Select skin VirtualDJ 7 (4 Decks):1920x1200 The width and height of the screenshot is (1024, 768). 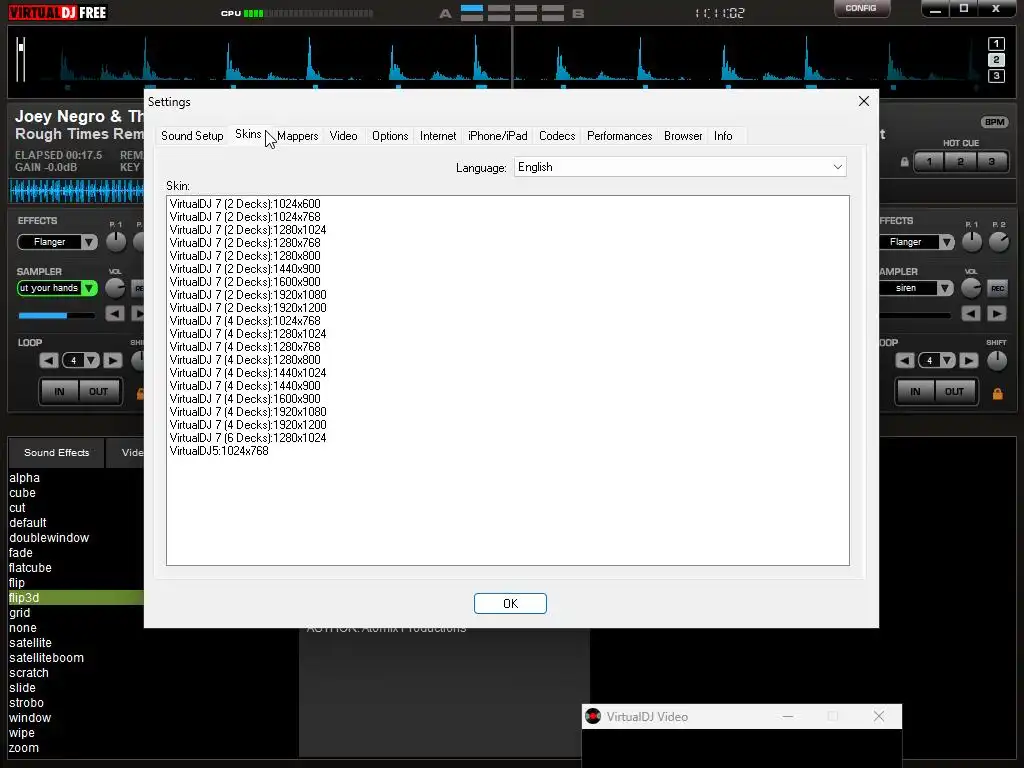click(x=248, y=424)
